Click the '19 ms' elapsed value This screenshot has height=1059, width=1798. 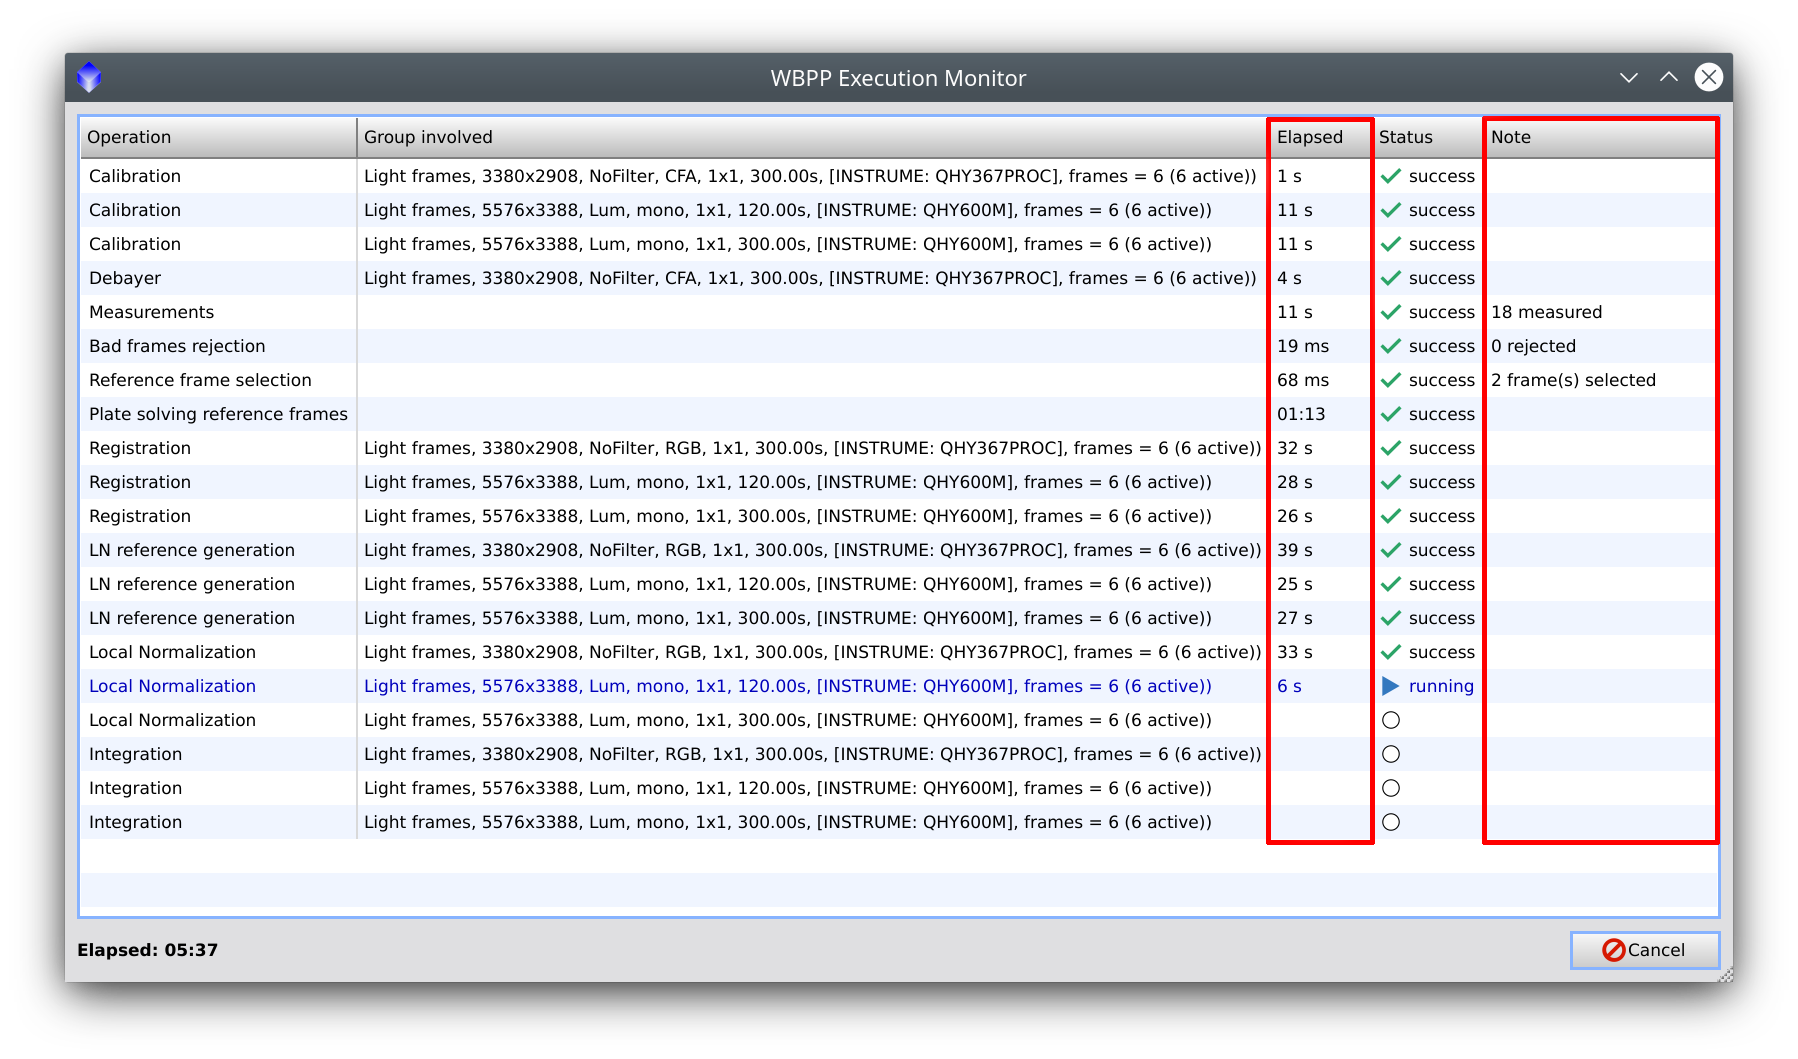coord(1302,346)
